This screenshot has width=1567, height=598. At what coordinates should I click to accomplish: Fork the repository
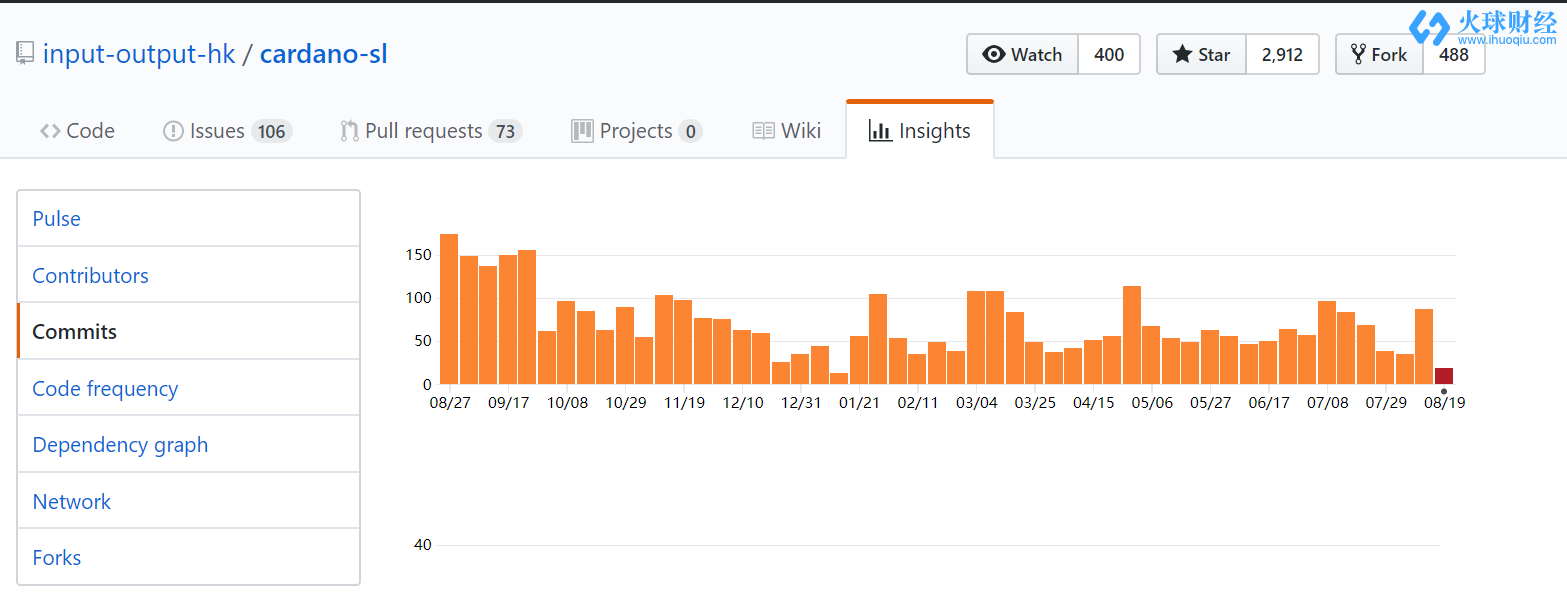click(1379, 54)
